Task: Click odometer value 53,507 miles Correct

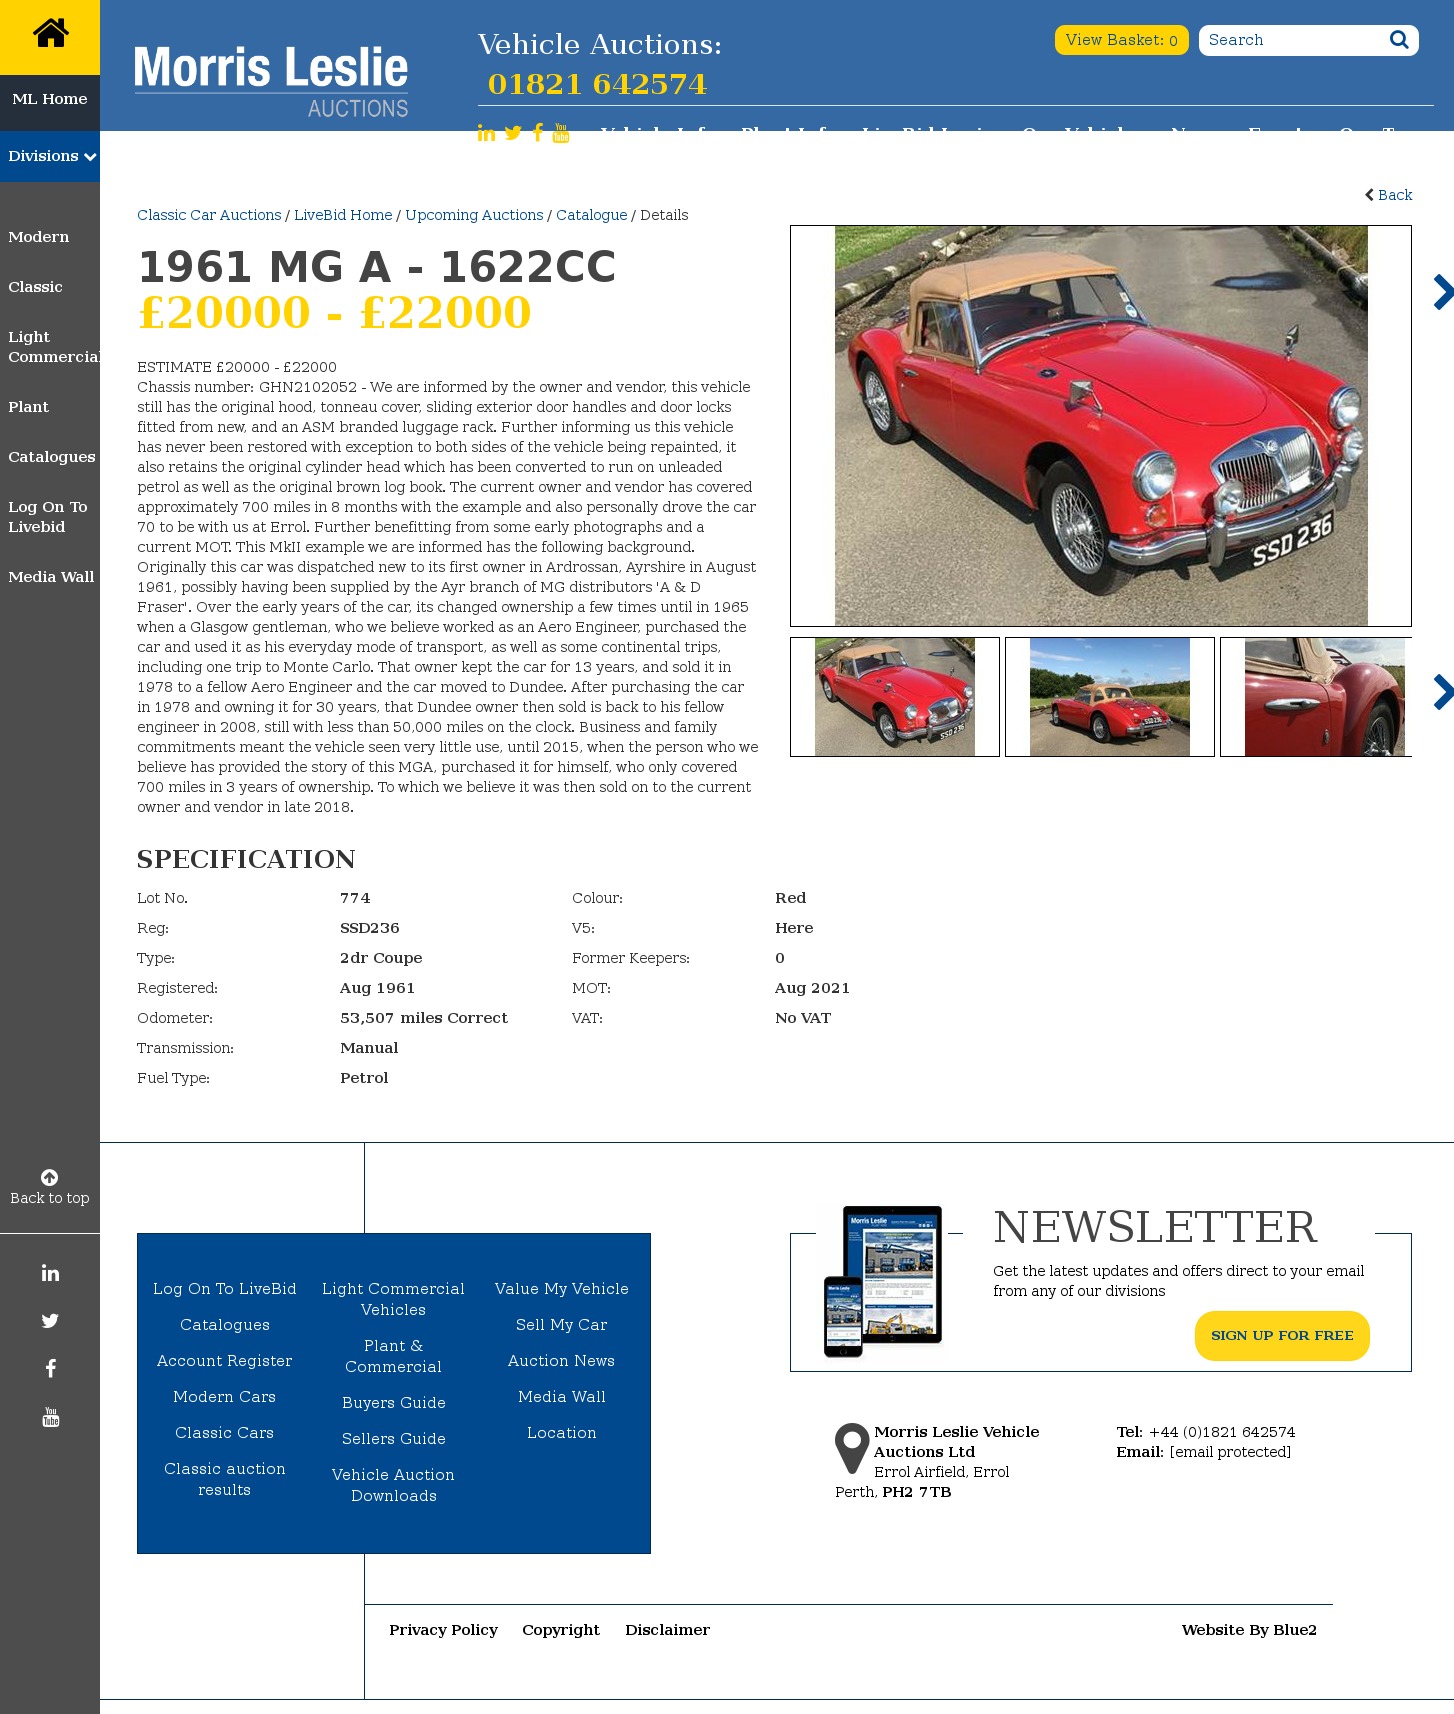Action: (x=424, y=1018)
